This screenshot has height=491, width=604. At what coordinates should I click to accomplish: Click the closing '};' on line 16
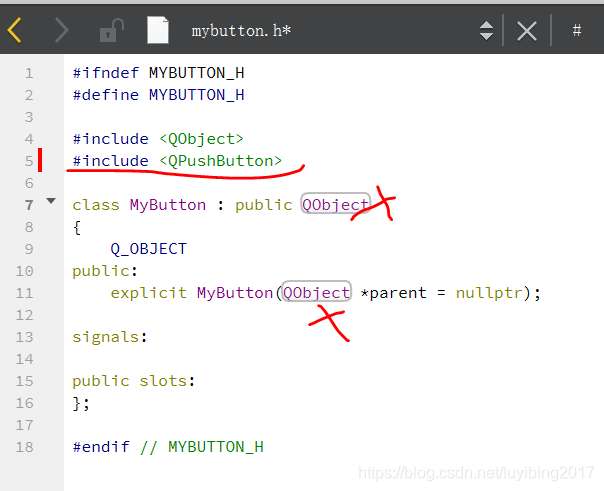tap(81, 404)
